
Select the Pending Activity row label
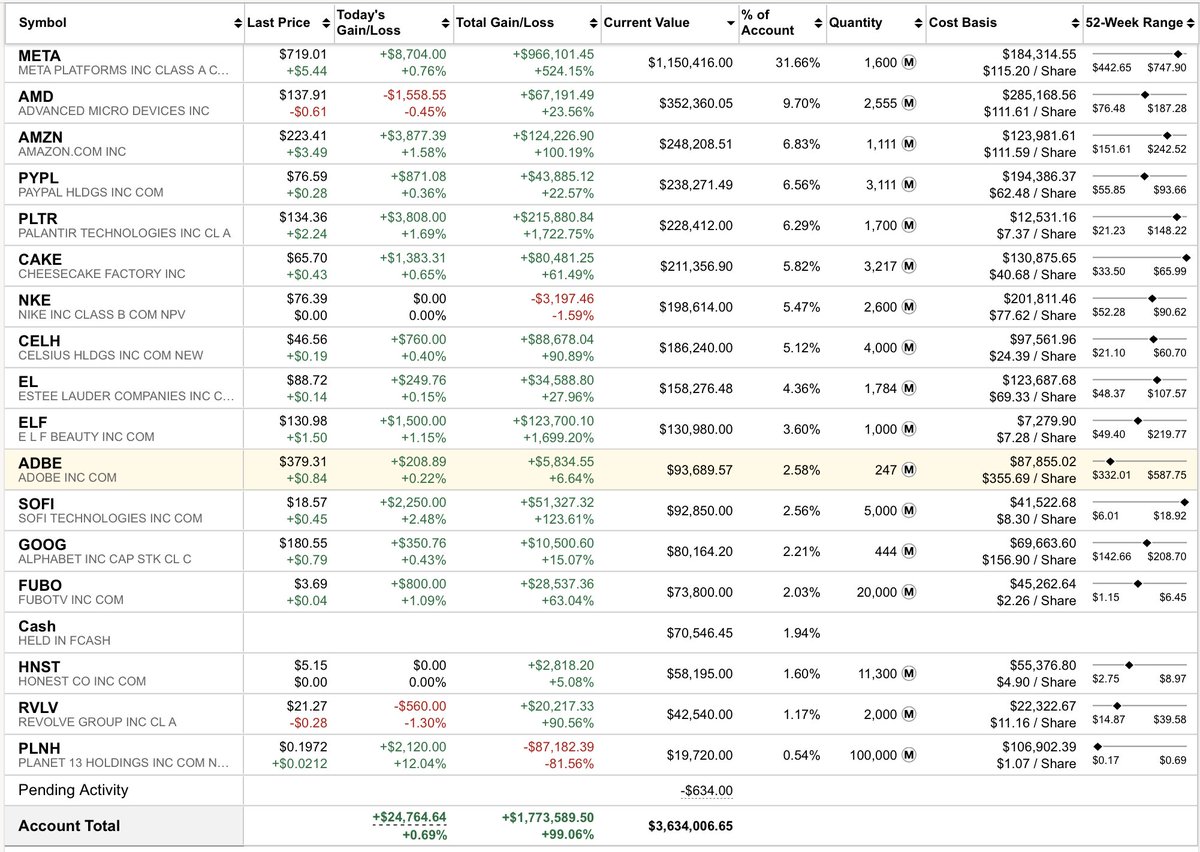73,790
